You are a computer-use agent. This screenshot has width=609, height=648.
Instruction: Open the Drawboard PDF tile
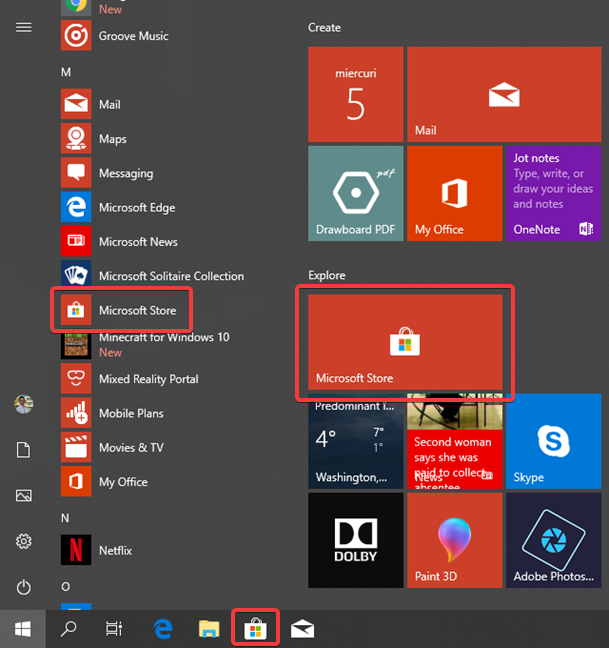[x=356, y=193]
